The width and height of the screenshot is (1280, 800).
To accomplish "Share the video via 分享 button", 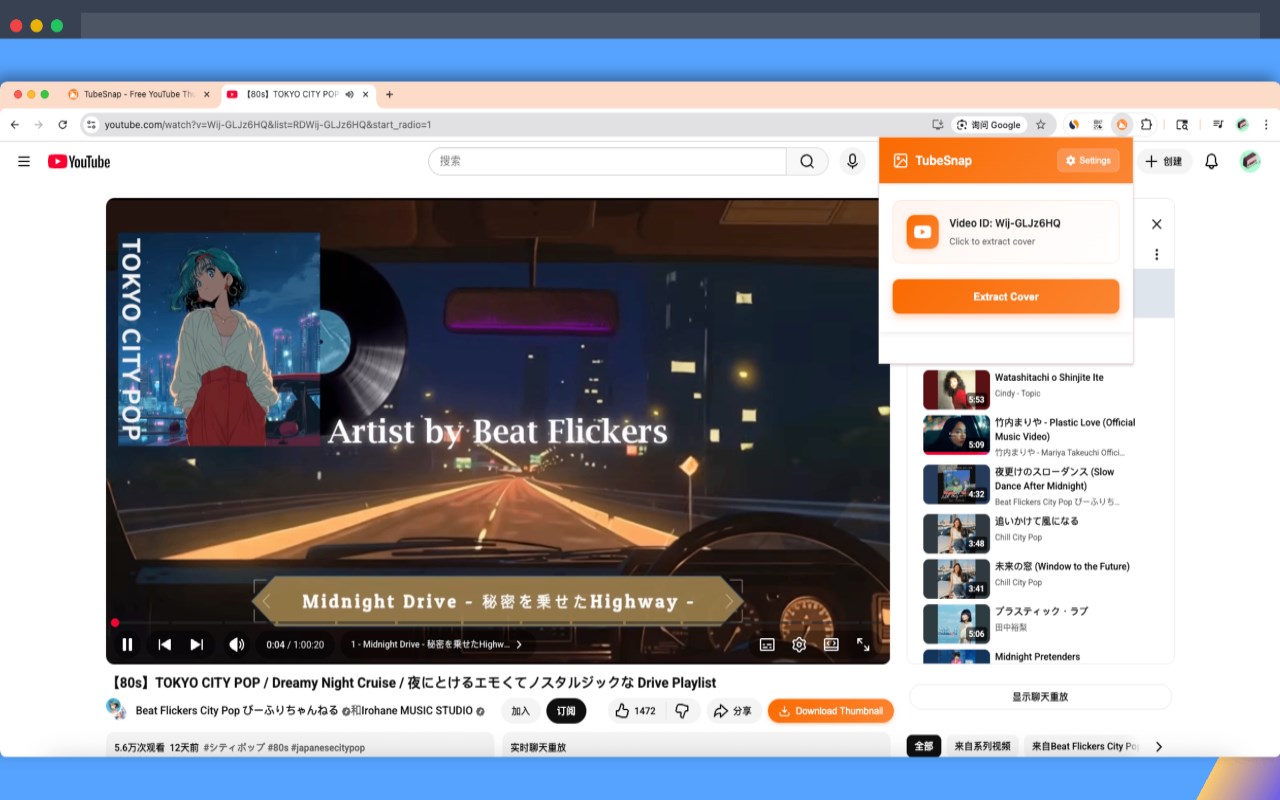I will 733,711.
